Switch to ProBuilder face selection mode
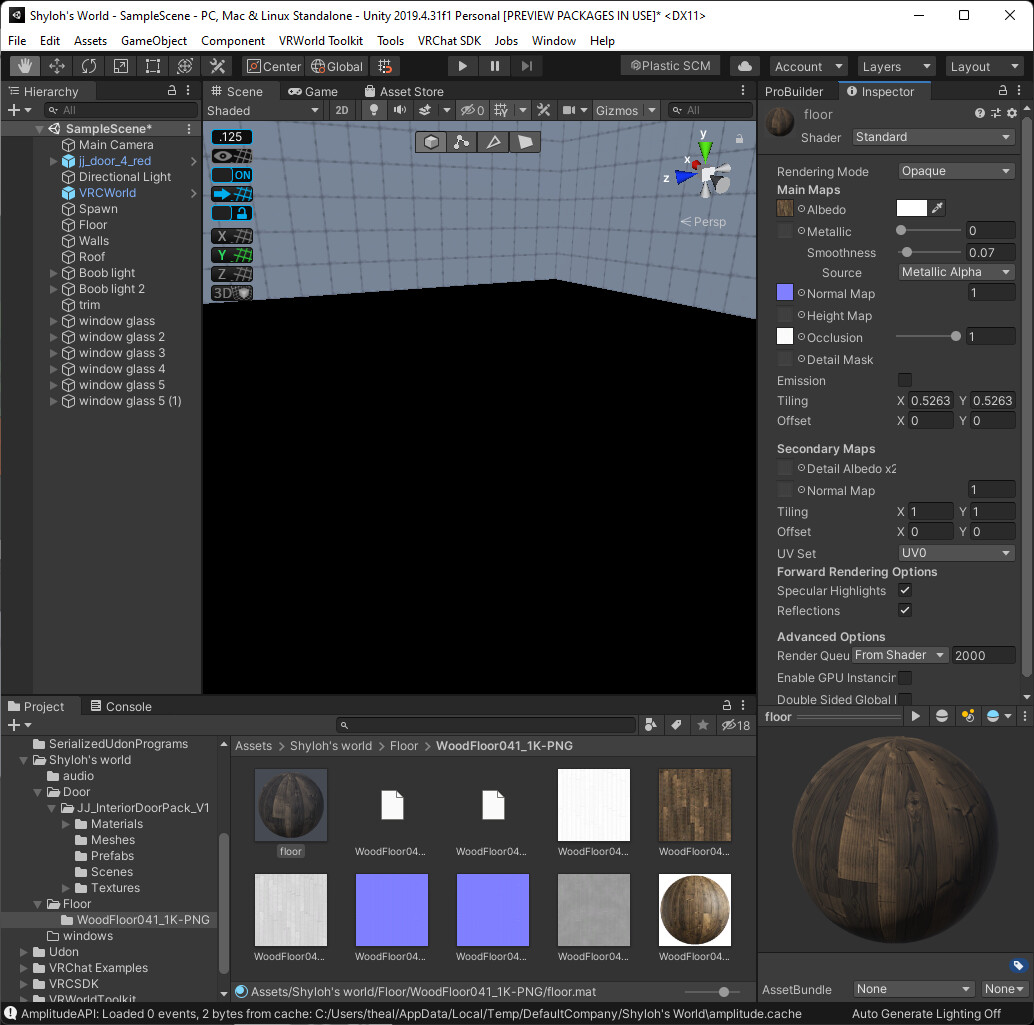The image size is (1034, 1025). point(525,141)
